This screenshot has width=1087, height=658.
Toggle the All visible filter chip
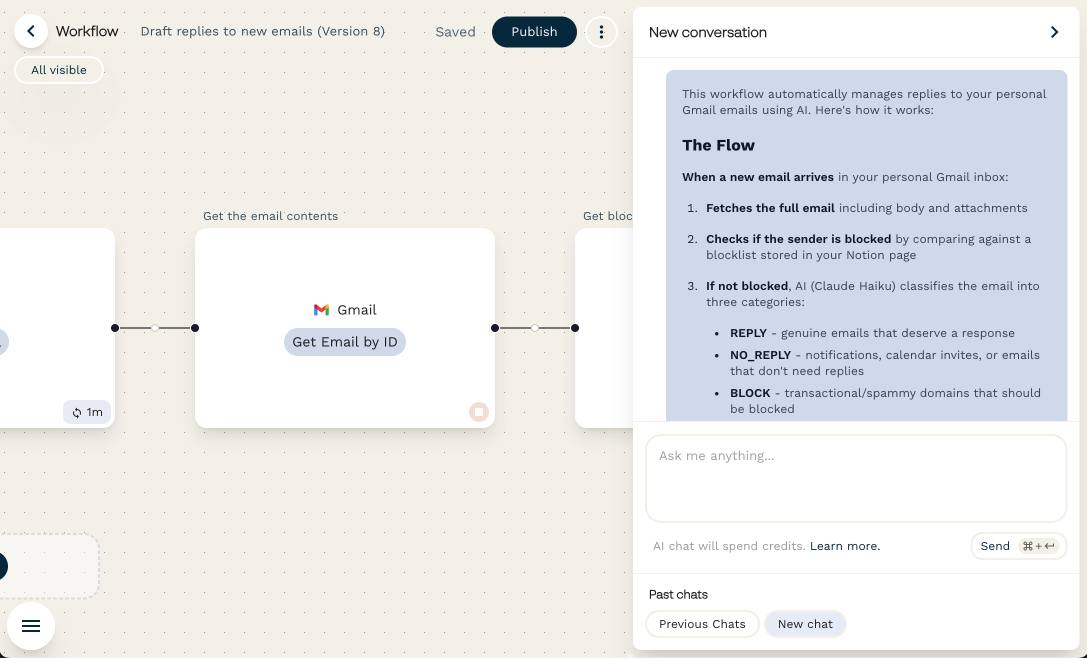[x=58, y=69]
